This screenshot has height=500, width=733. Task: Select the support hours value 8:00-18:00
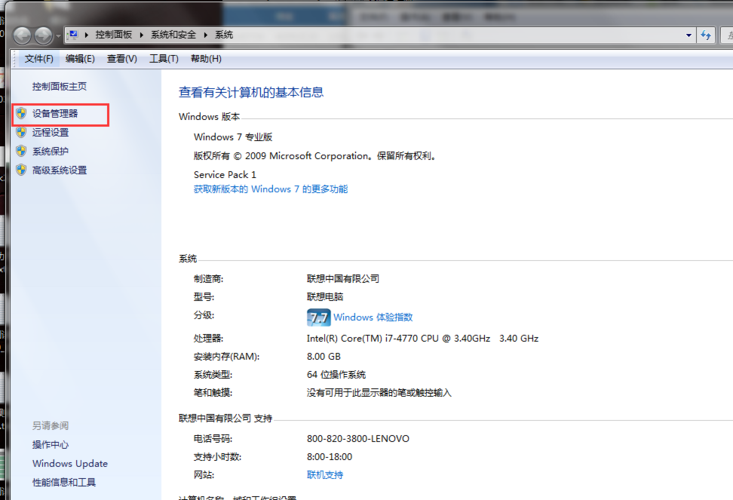tap(330, 457)
